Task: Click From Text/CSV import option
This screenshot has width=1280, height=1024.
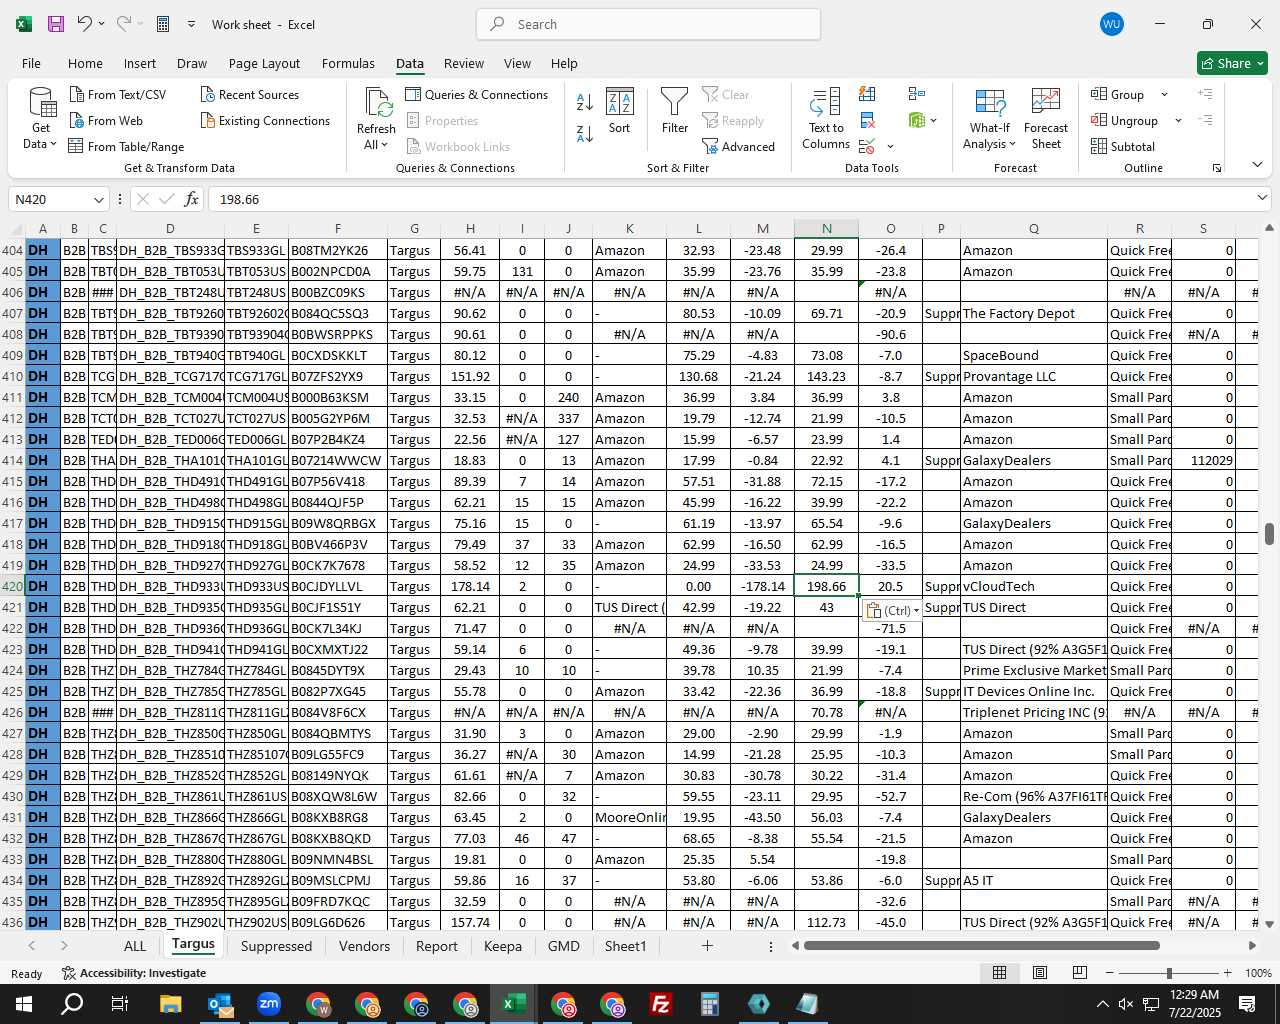Action: [118, 94]
